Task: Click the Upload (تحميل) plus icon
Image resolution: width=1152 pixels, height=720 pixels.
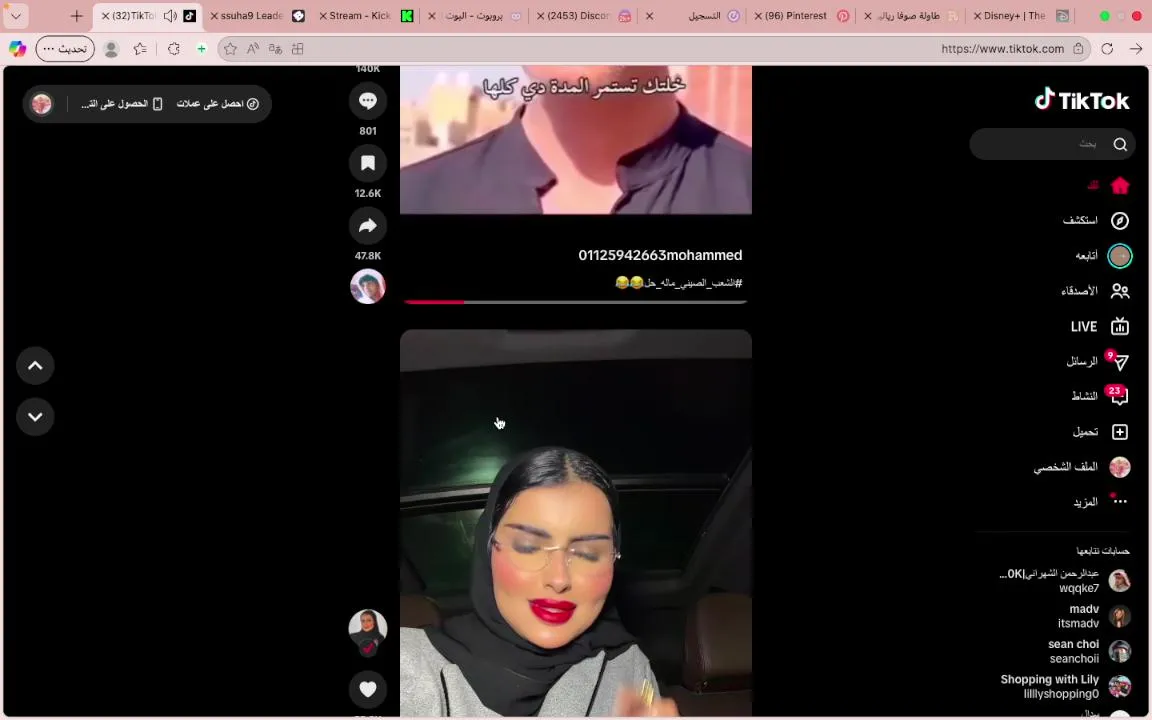Action: pos(1120,432)
